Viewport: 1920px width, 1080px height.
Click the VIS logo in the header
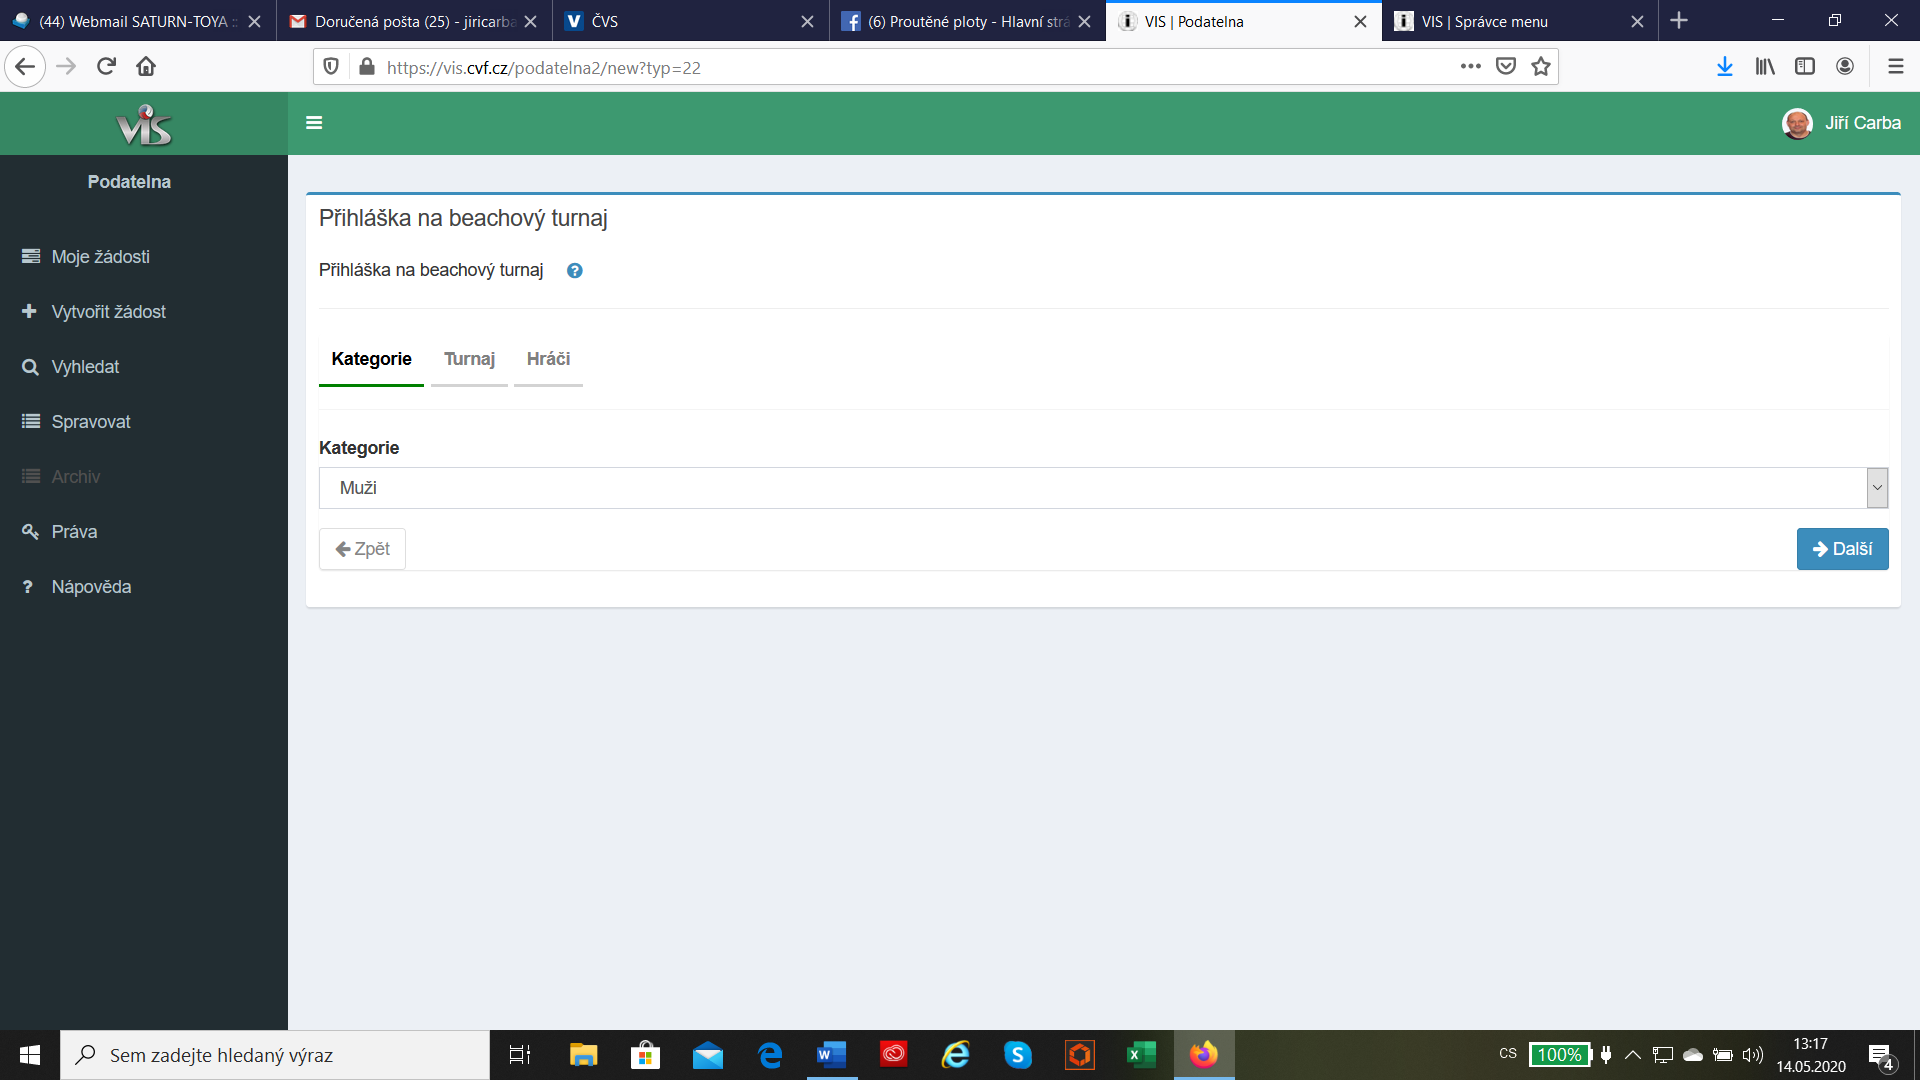point(144,125)
